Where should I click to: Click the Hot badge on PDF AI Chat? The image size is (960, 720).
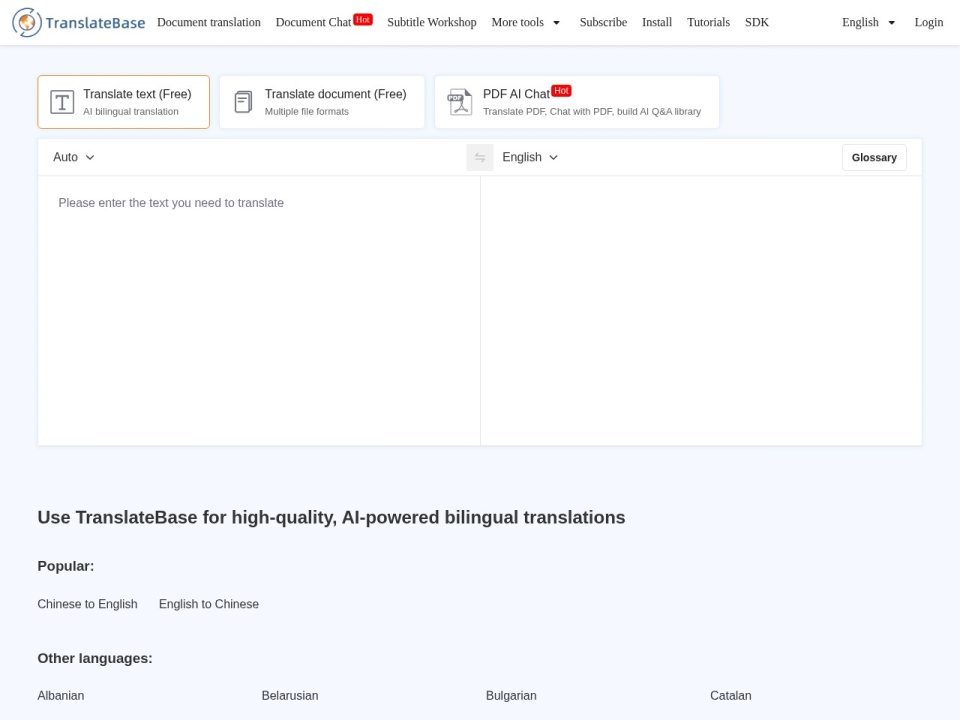[x=561, y=91]
